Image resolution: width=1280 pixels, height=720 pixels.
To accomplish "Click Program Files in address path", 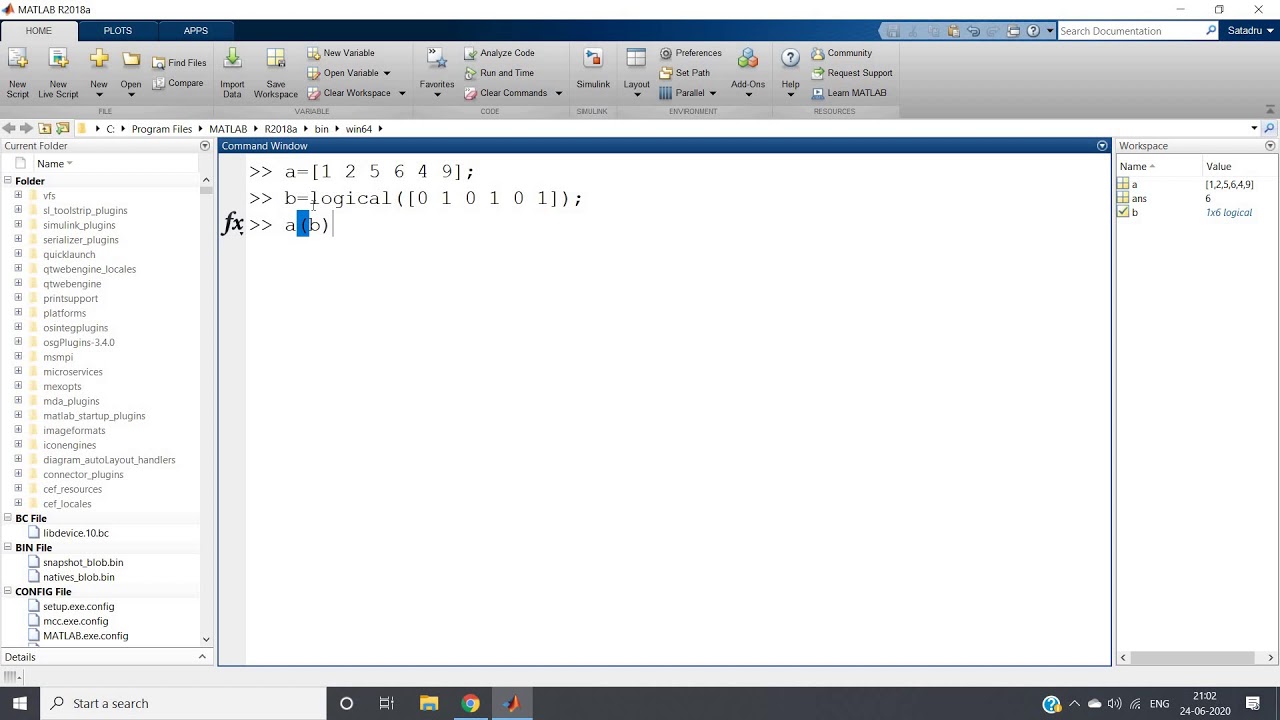I will click(x=162, y=129).
